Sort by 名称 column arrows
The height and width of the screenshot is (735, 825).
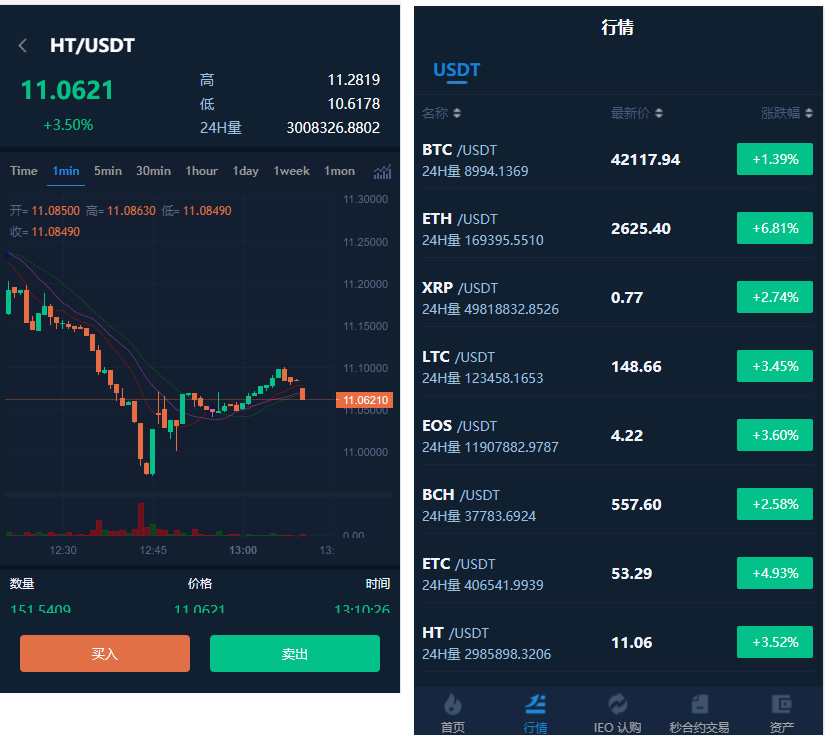457,113
